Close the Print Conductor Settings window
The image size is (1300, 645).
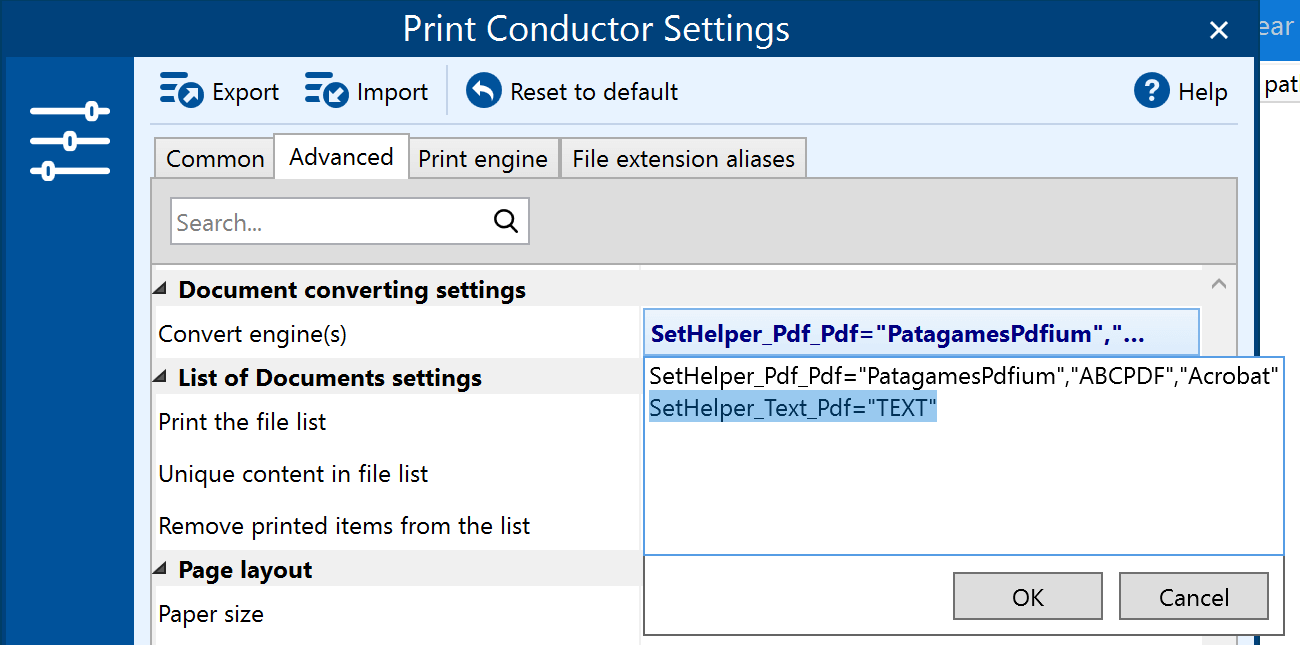(x=1218, y=31)
